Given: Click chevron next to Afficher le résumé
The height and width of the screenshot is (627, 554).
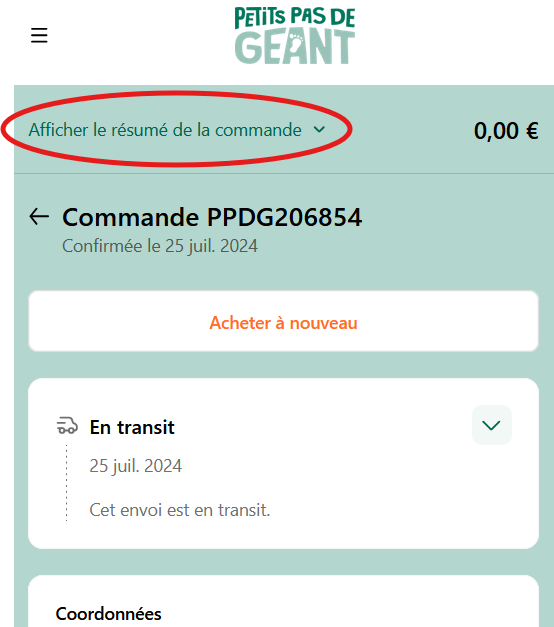Looking at the screenshot, I should click(x=319, y=130).
